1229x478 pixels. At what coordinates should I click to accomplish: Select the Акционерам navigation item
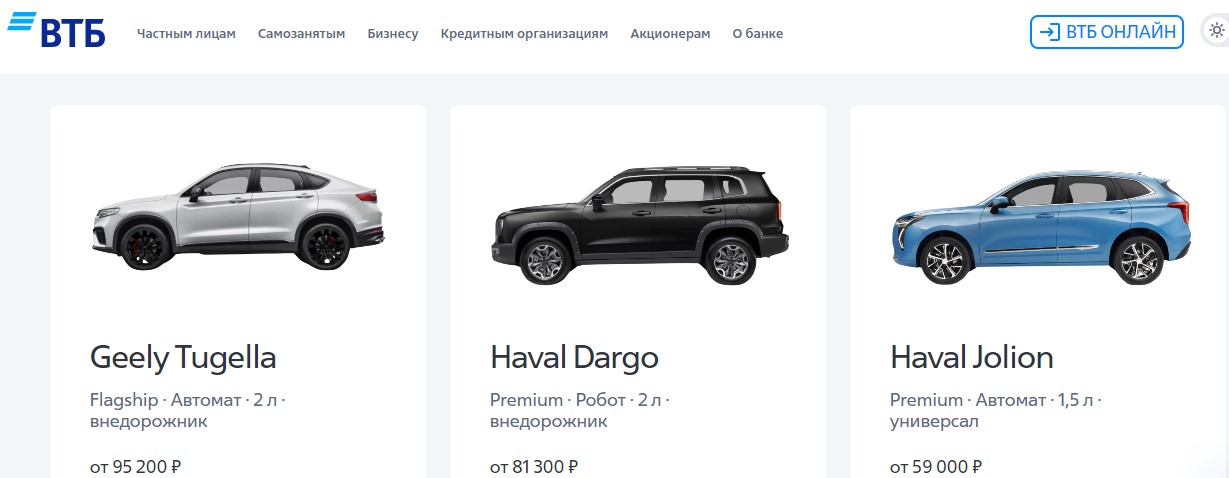(x=670, y=33)
